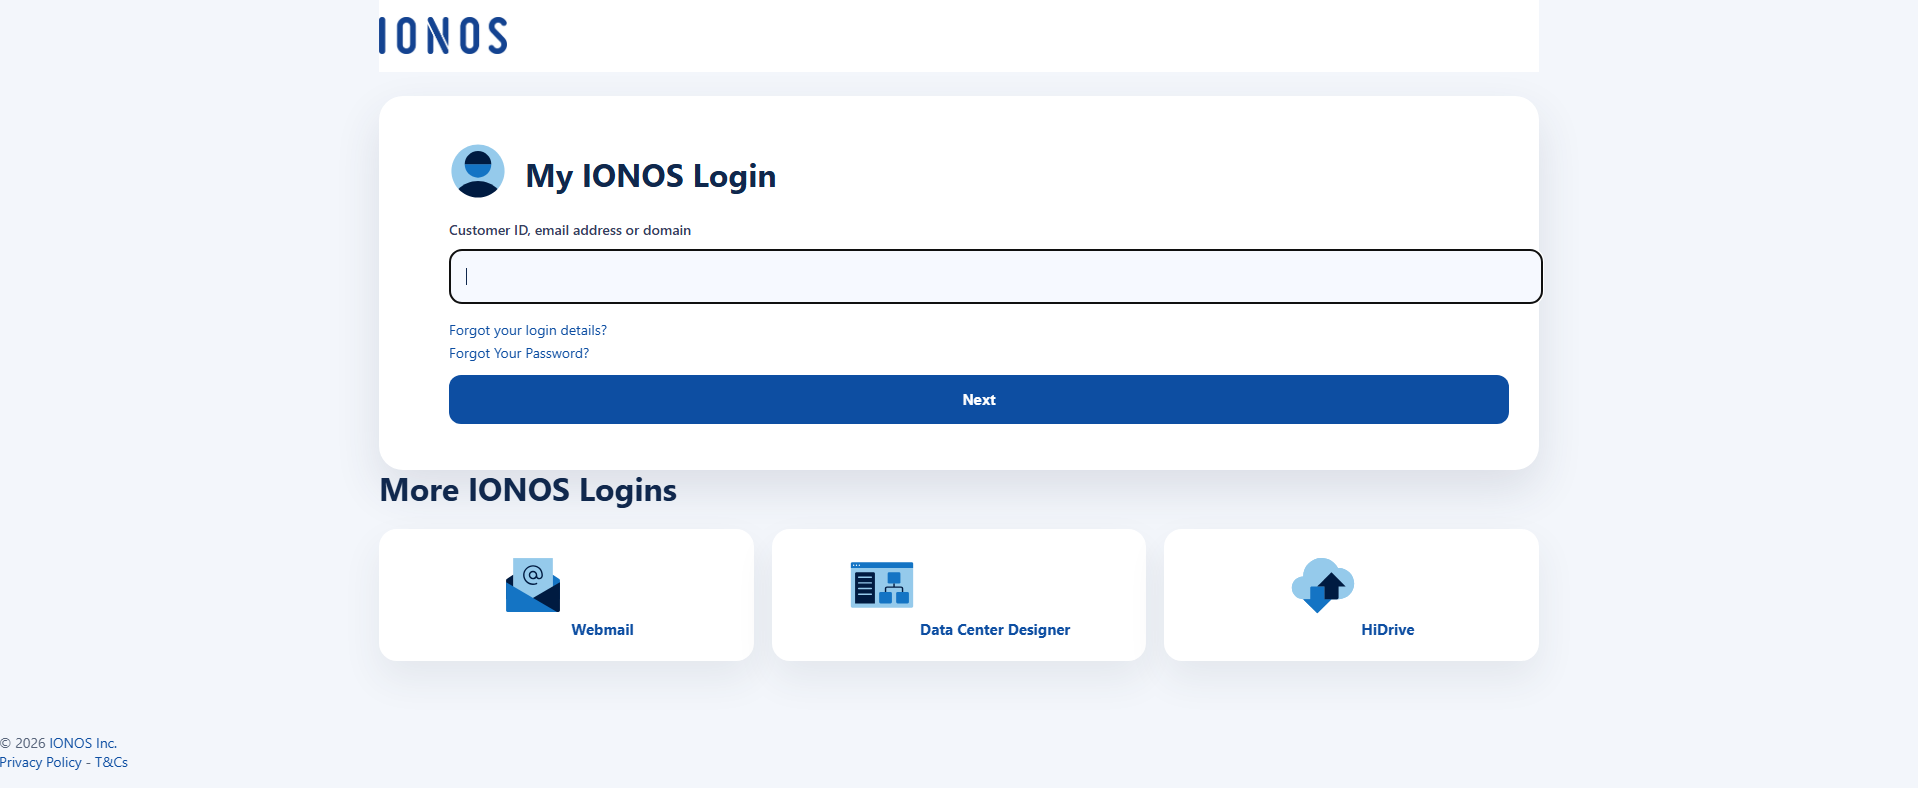
Task: Go to the HiDrive login link
Action: (1388, 629)
